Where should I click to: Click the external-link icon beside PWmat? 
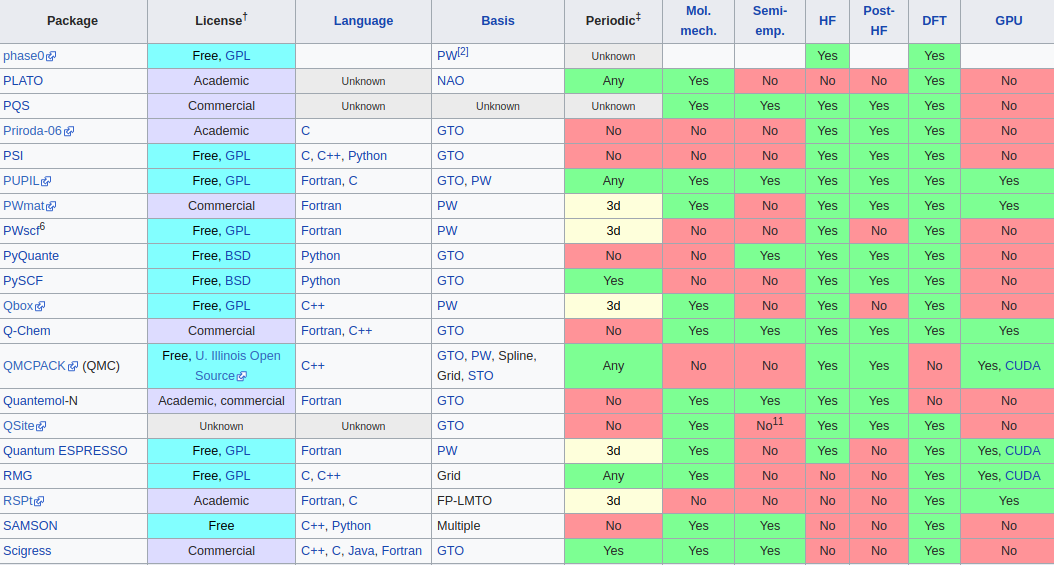click(x=51, y=206)
